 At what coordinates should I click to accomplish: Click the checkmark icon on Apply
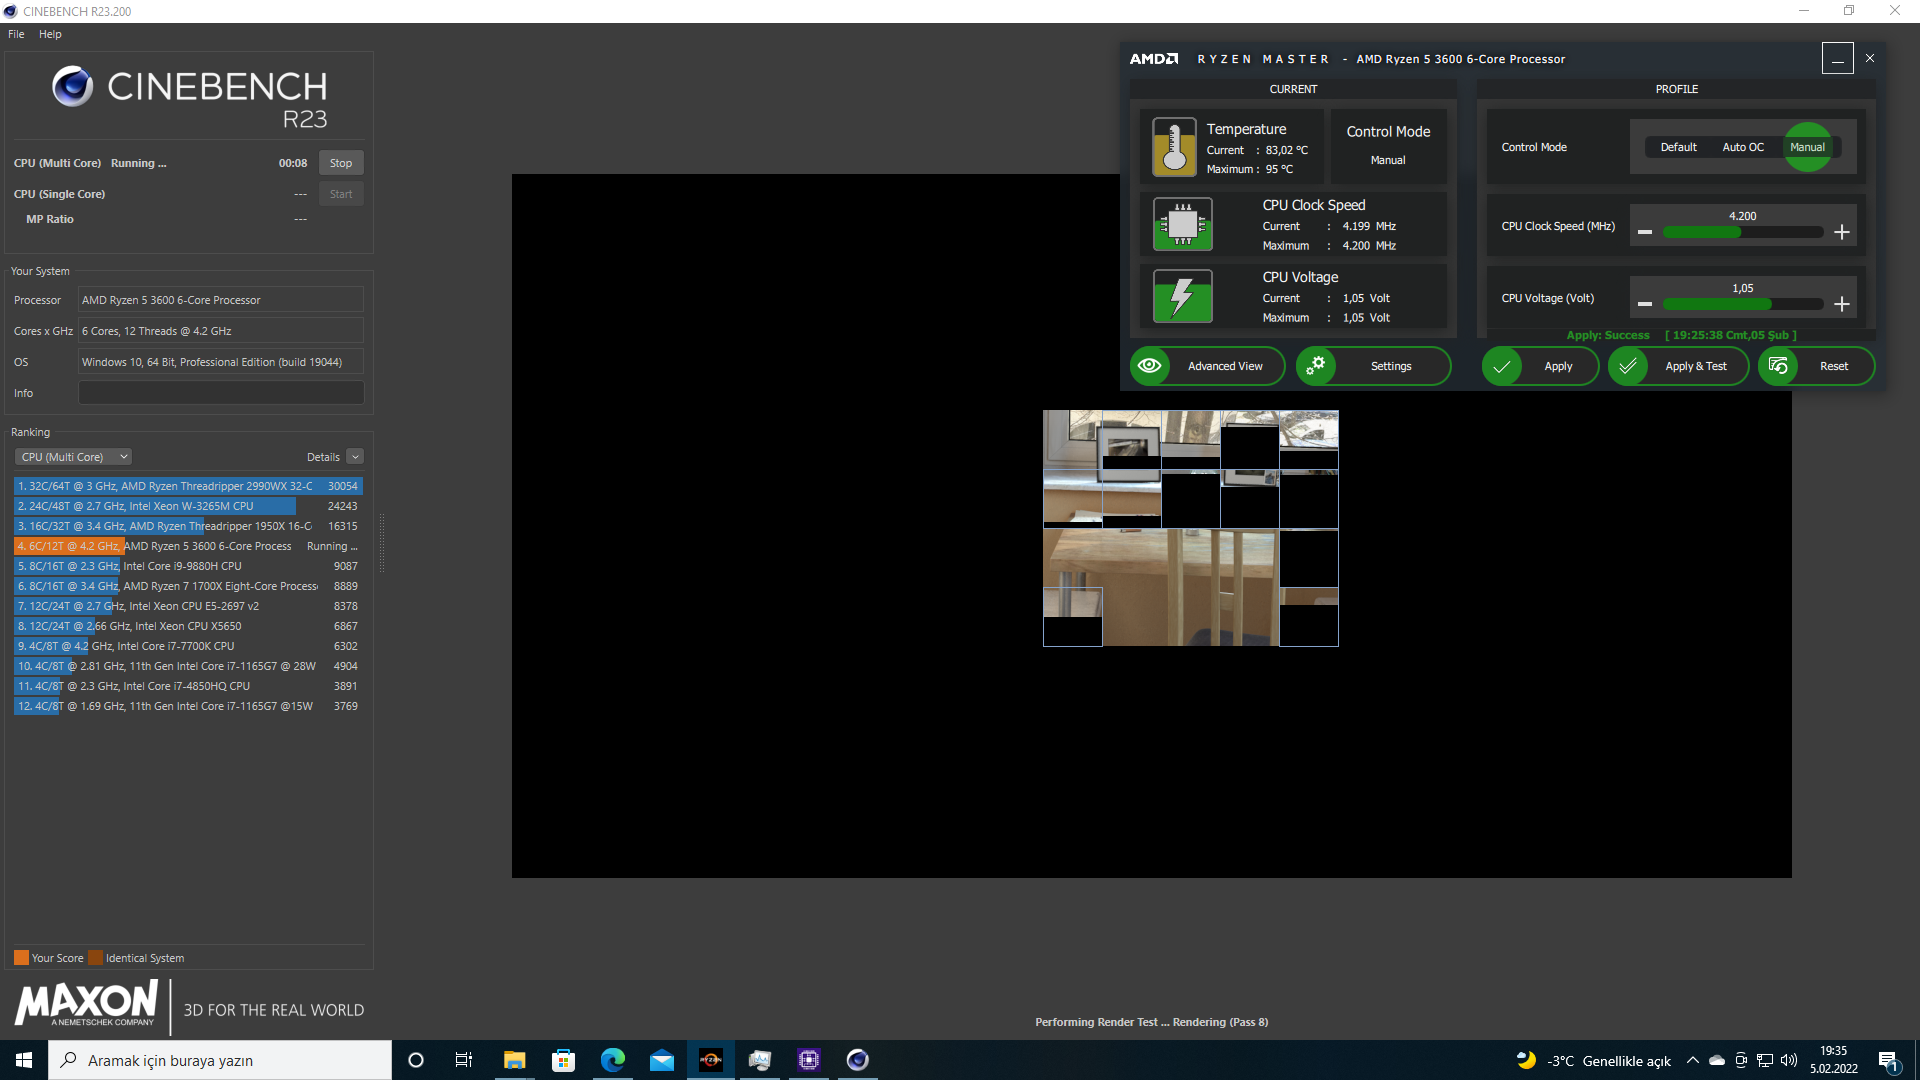point(1502,366)
